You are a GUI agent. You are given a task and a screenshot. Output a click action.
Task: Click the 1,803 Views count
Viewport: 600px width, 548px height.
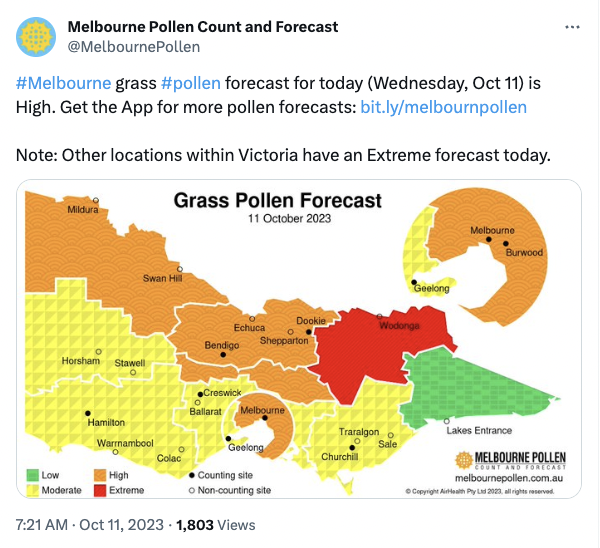pos(215,525)
